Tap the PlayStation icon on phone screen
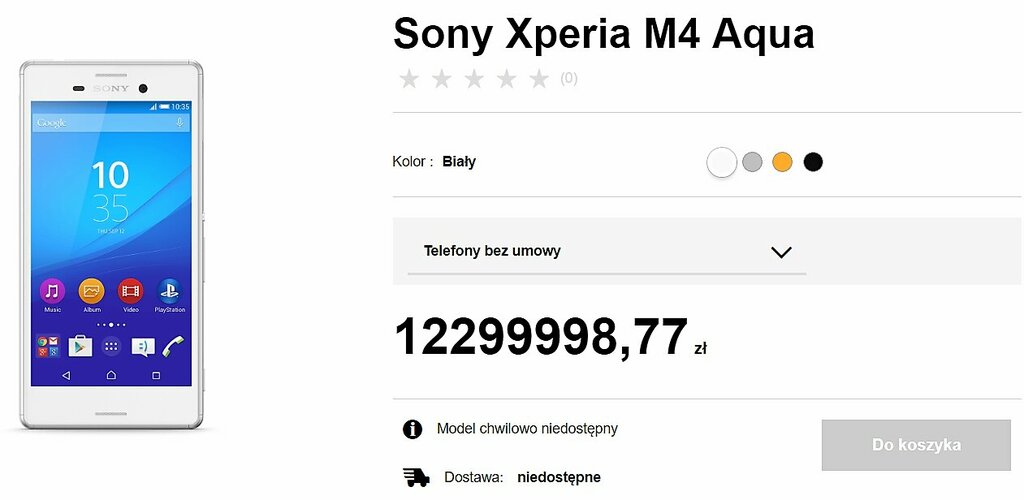This screenshot has width=1024, height=500. click(x=169, y=291)
